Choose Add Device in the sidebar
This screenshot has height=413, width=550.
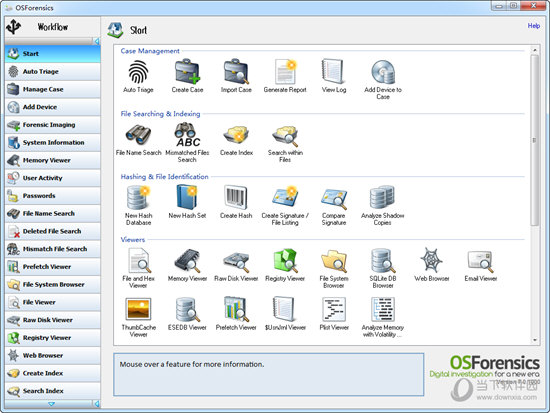tap(53, 107)
